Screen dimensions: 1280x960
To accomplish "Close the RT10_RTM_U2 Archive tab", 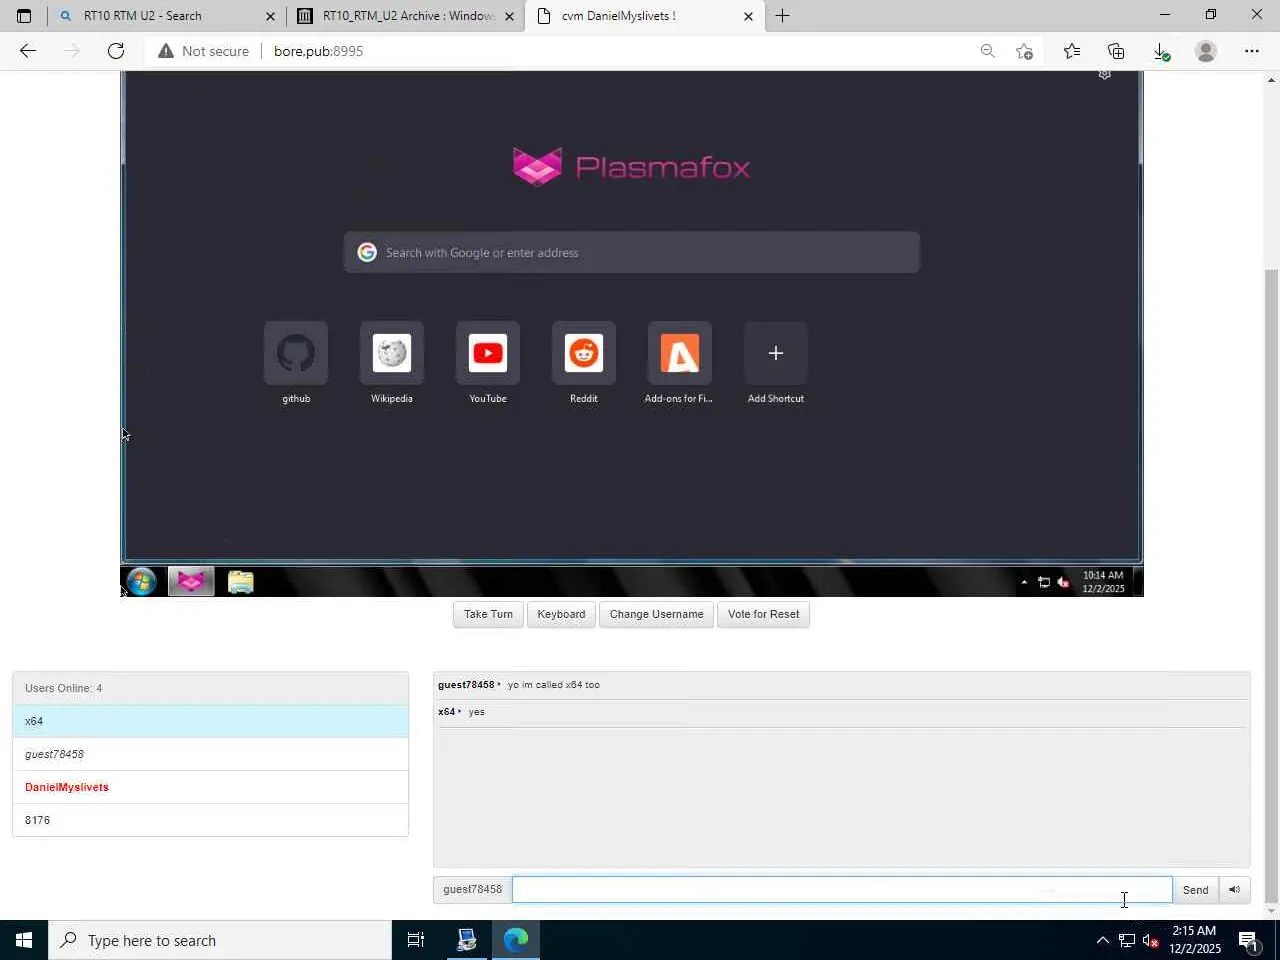I will pos(509,16).
